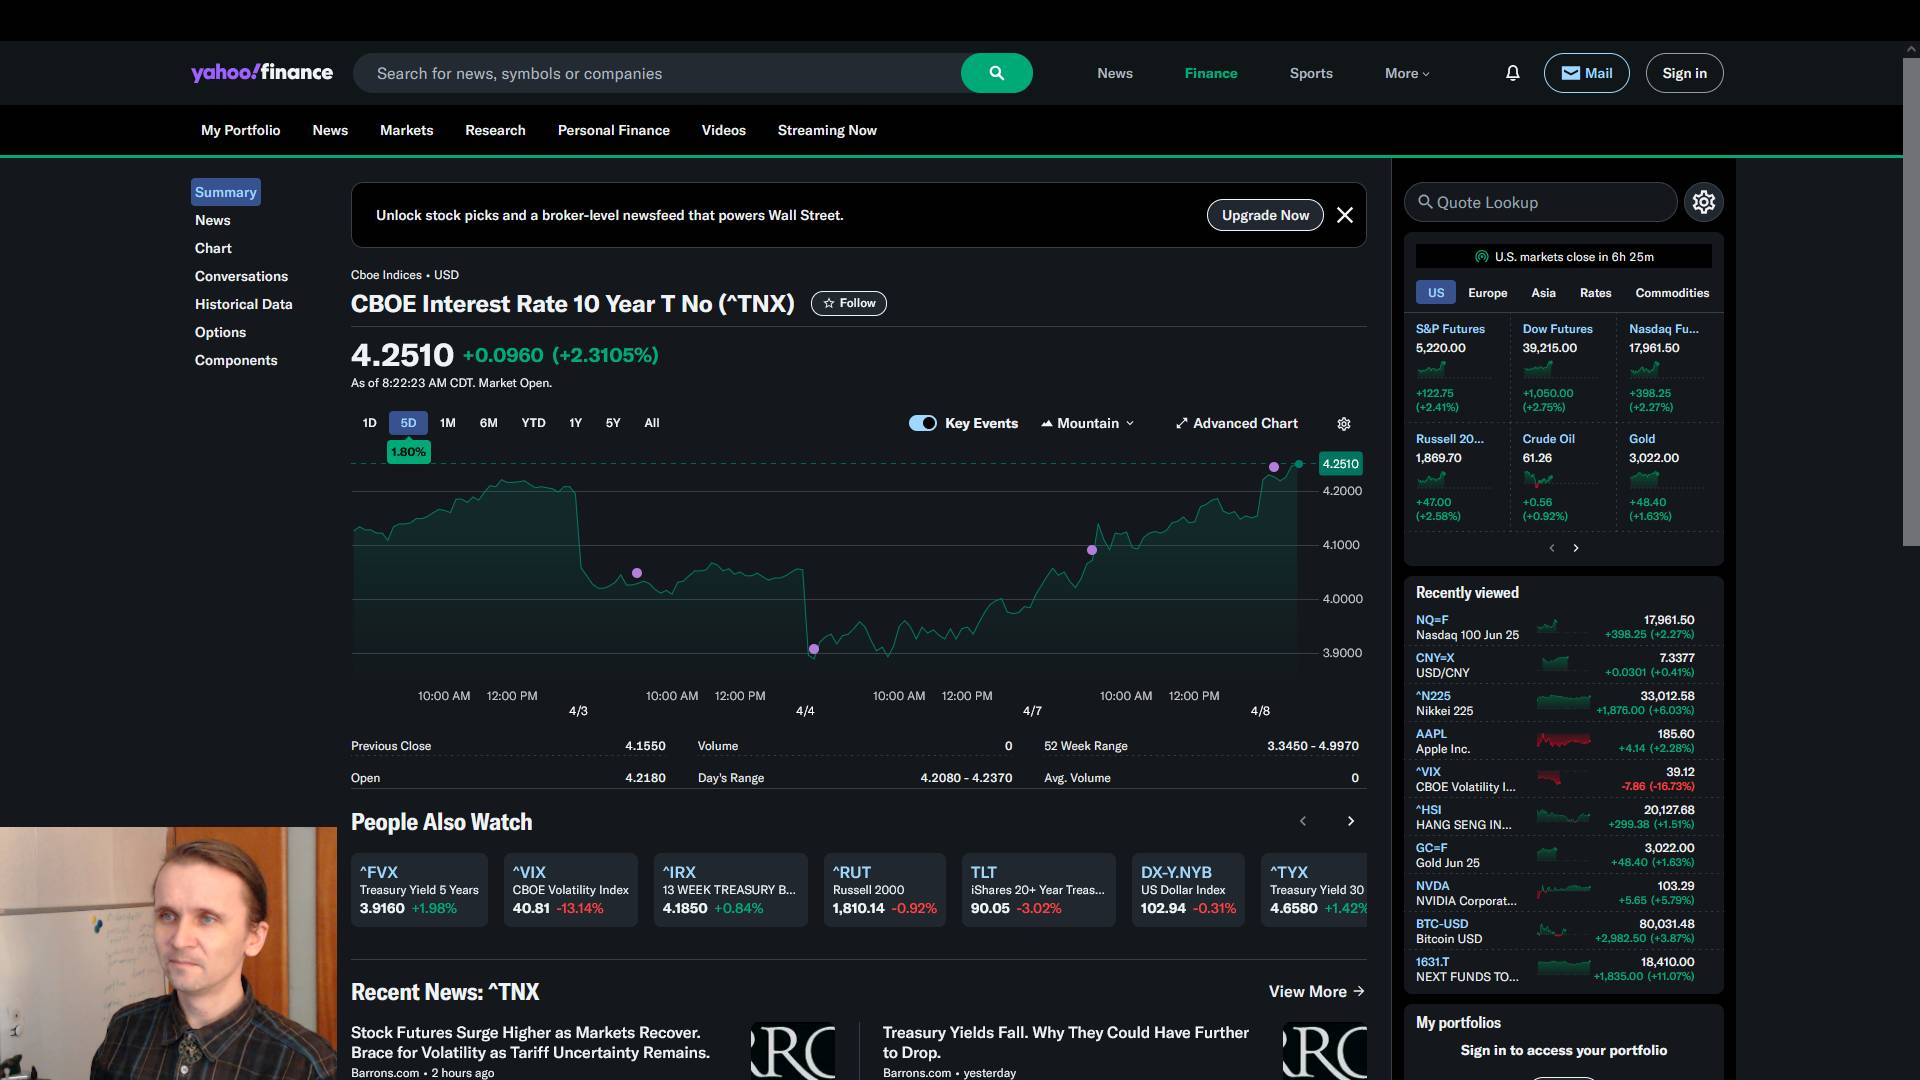Follow ^TNX with the star button
The image size is (1920, 1080).
pyautogui.click(x=848, y=303)
